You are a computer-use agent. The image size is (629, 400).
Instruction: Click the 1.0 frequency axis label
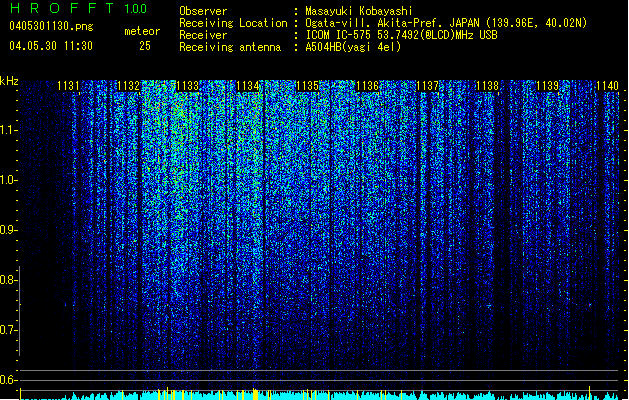point(8,180)
